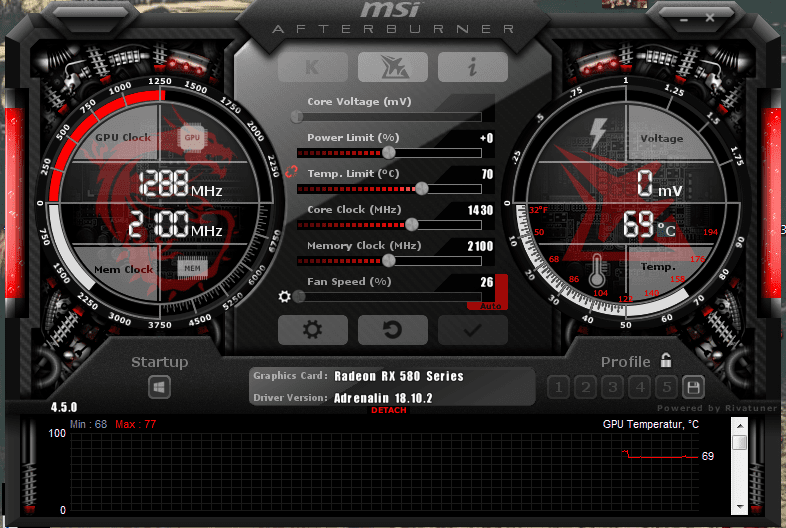This screenshot has height=528, width=786.
Task: Click the Memory Clock value 2100
Action: coord(480,246)
